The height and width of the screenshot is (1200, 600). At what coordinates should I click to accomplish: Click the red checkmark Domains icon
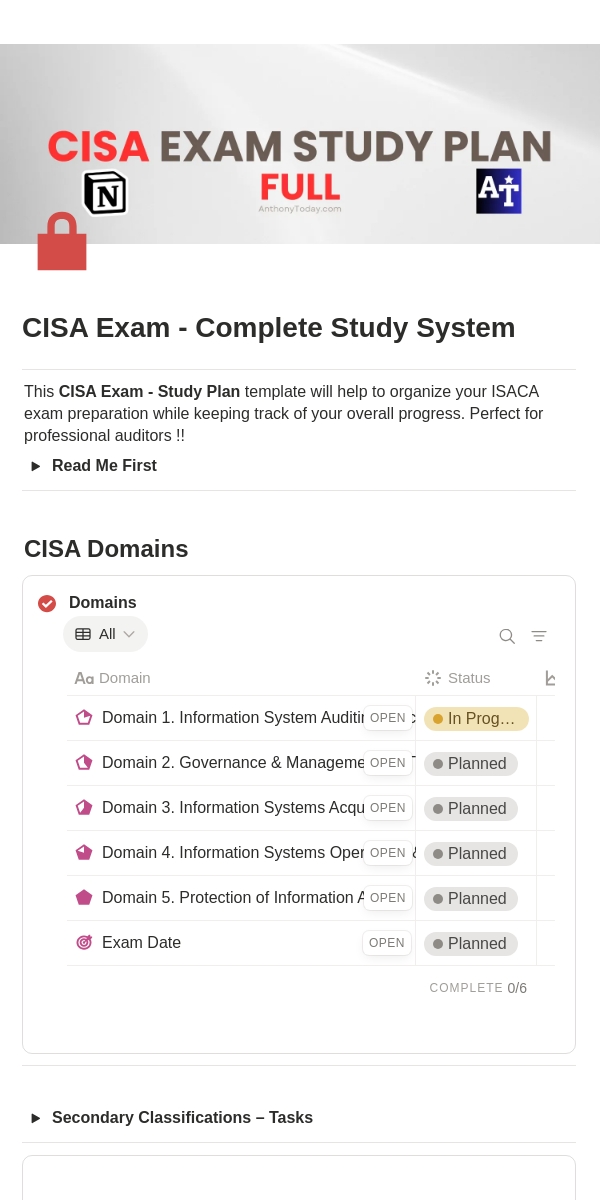pos(47,603)
